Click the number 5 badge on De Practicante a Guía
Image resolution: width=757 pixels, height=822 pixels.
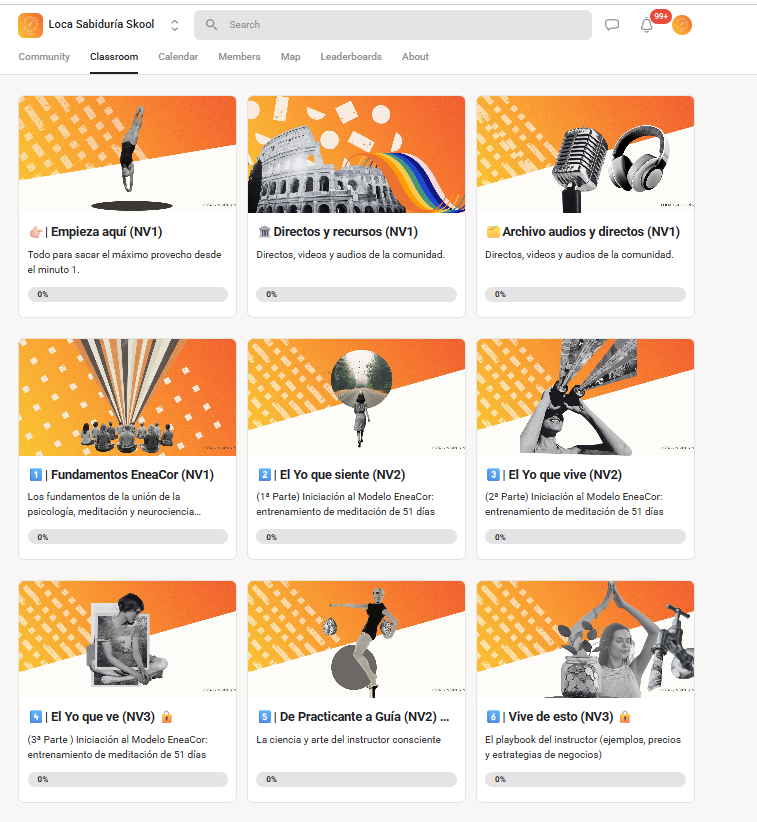(x=265, y=716)
